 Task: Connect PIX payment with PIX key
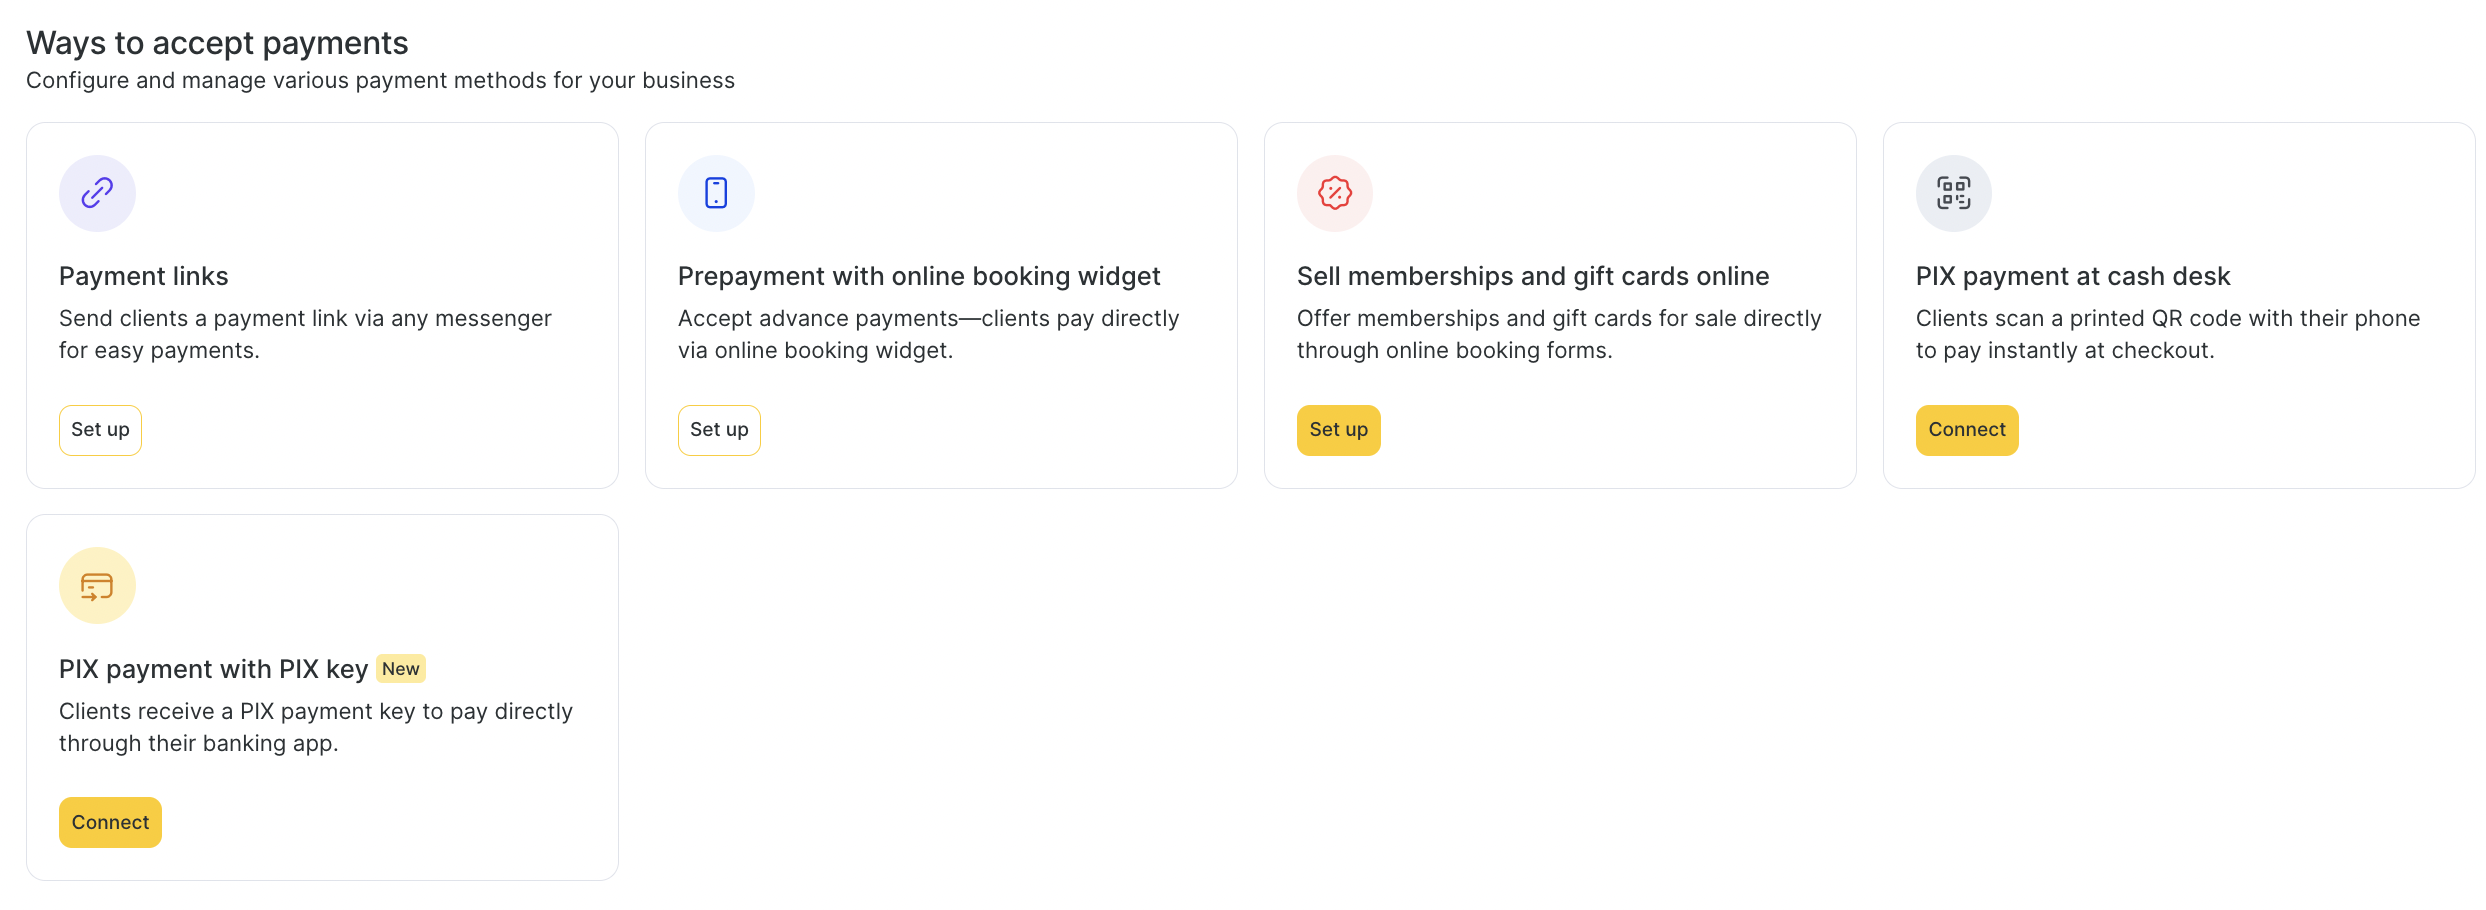pyautogui.click(x=110, y=823)
